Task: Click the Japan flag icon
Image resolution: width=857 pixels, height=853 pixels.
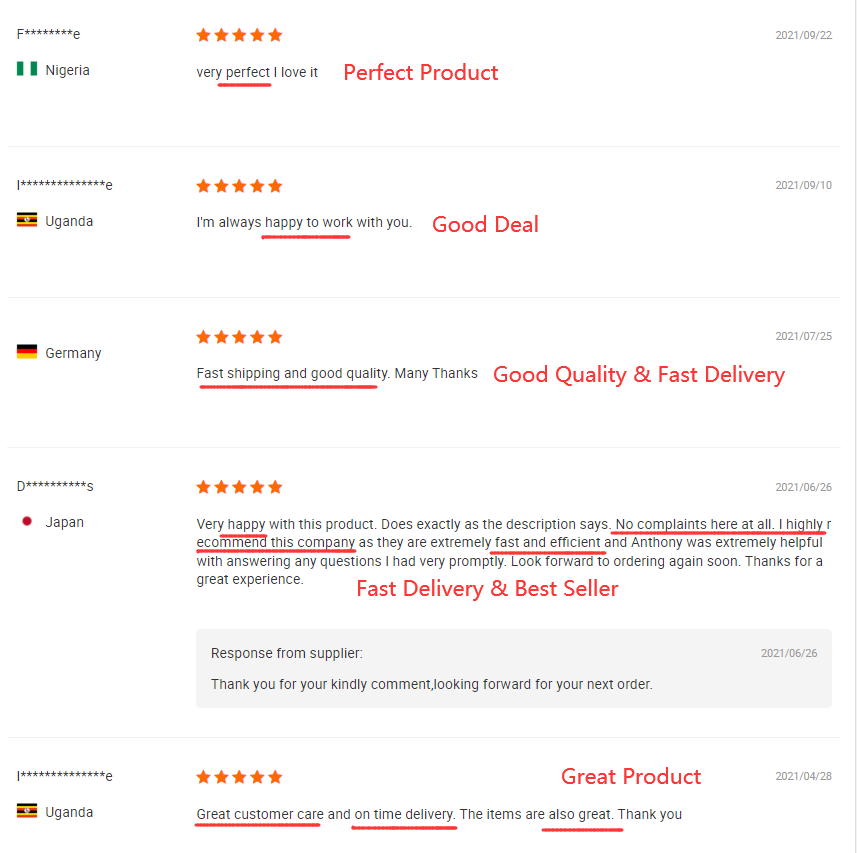Action: (27, 522)
